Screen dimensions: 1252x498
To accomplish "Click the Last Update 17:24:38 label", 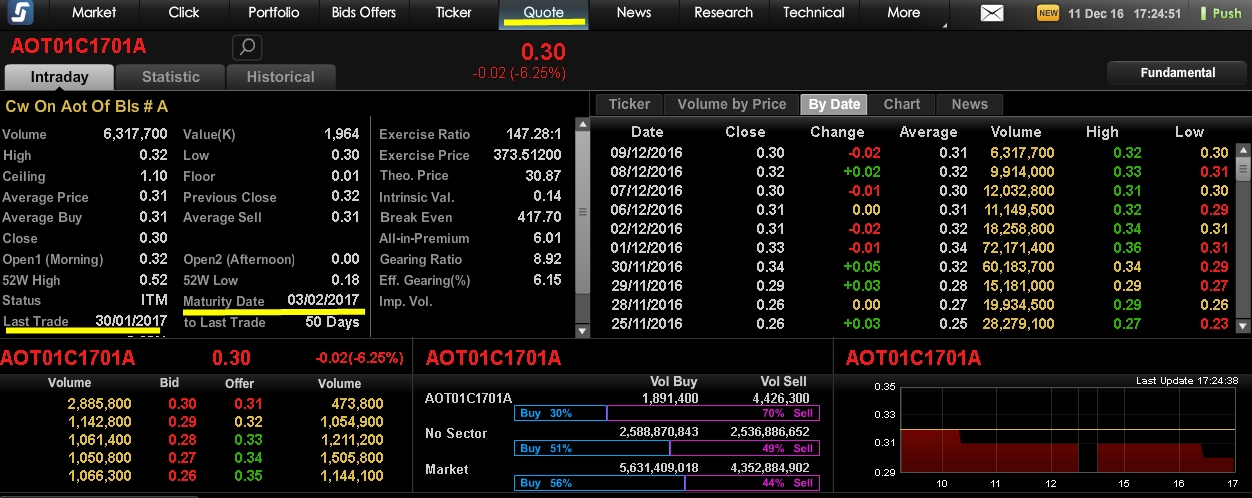I will coord(1187,381).
